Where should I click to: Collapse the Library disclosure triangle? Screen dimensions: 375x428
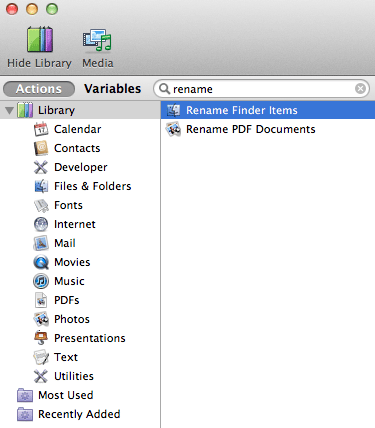click(x=9, y=110)
